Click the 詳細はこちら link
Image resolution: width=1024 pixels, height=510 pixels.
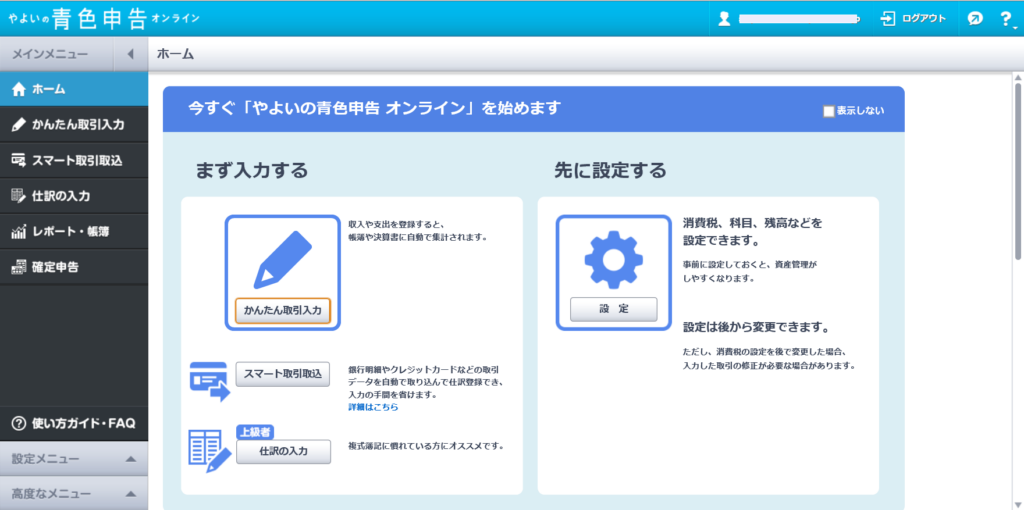pyautogui.click(x=373, y=407)
